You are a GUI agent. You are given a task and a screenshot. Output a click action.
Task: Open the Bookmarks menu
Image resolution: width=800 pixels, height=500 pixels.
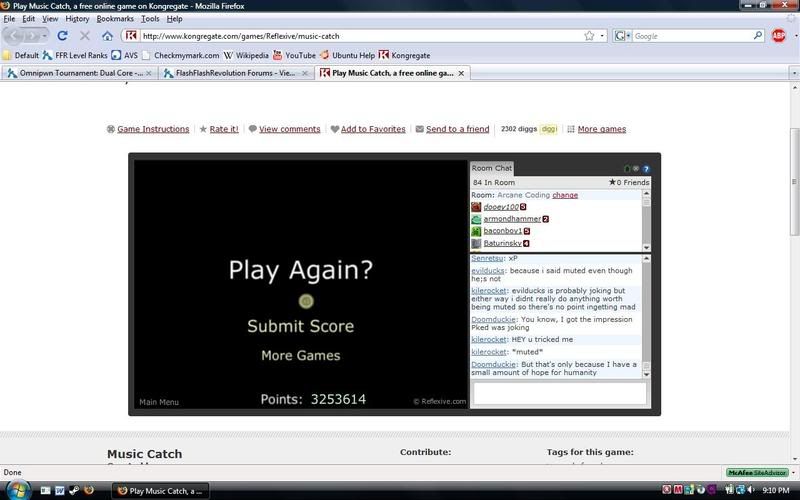(115, 19)
